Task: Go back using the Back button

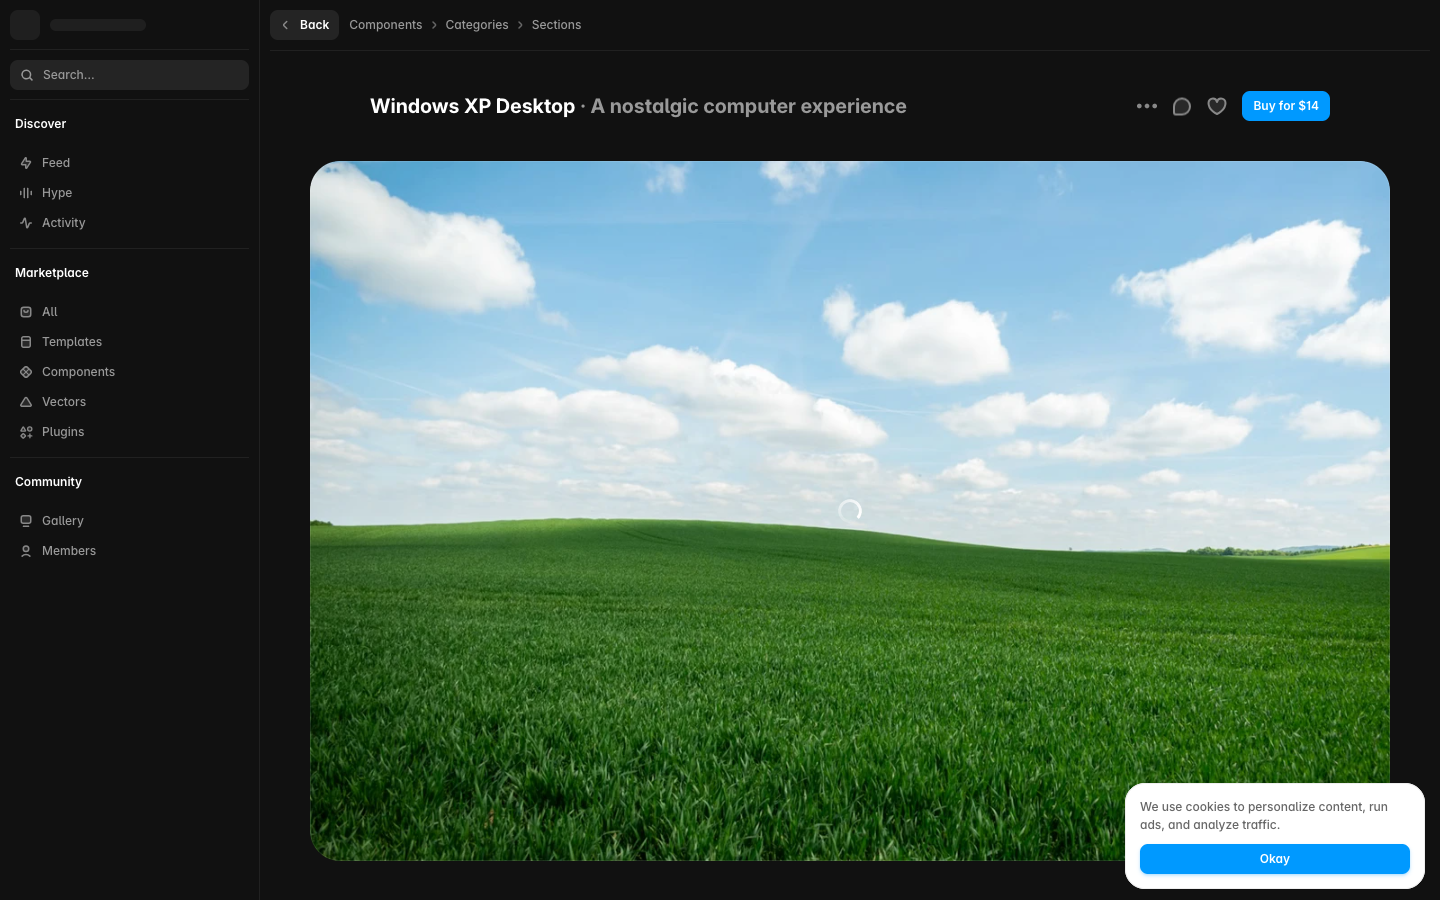Action: 304,25
